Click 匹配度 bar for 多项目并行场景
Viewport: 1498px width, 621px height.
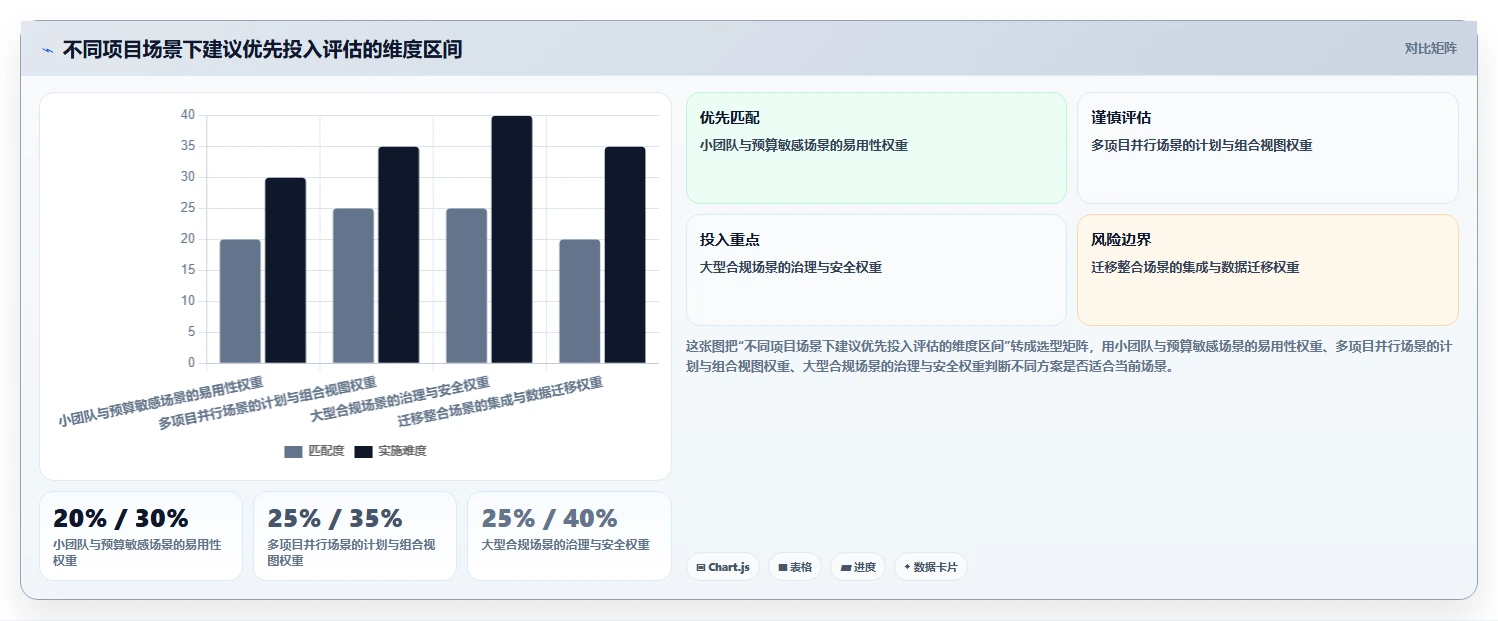tap(353, 286)
